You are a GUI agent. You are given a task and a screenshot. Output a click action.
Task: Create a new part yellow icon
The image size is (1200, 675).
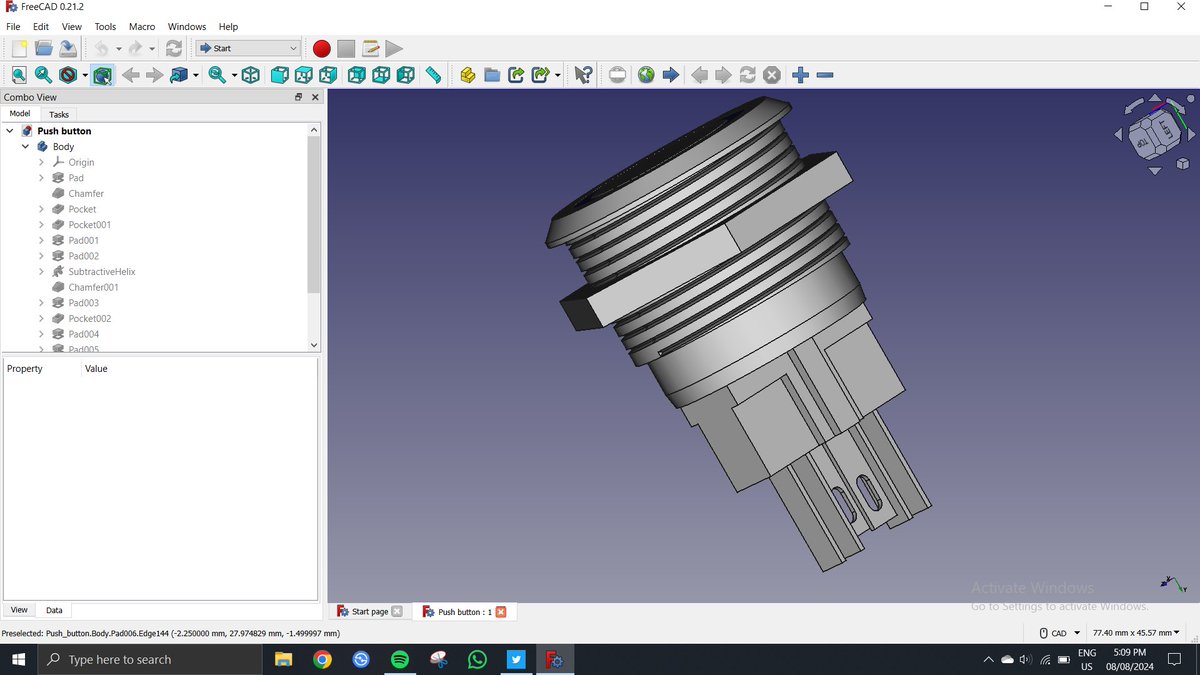(467, 75)
